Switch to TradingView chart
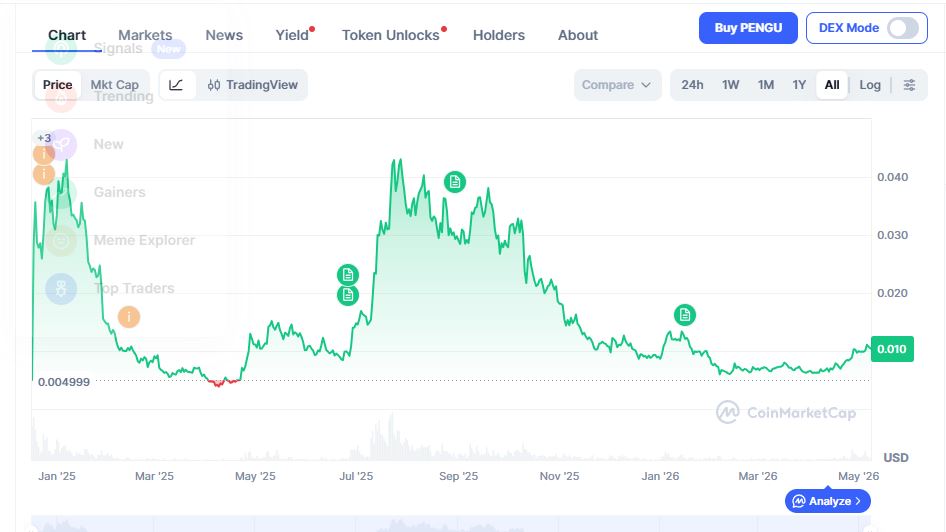946x532 pixels. tap(253, 85)
